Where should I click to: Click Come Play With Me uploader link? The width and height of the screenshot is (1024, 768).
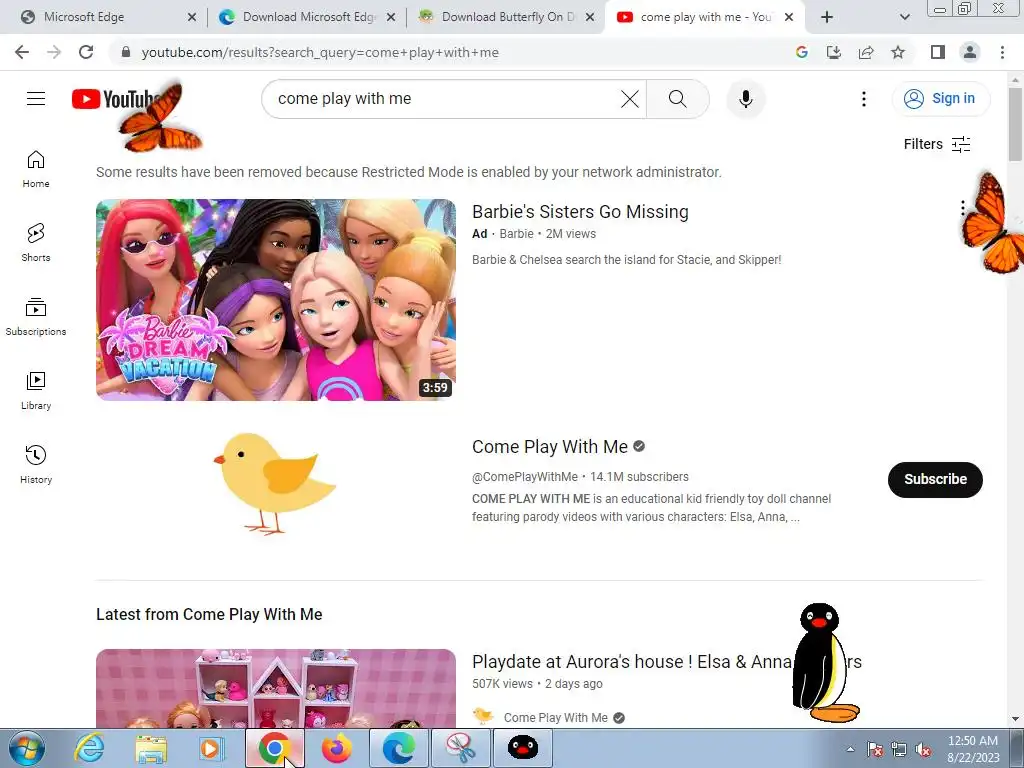[555, 718]
